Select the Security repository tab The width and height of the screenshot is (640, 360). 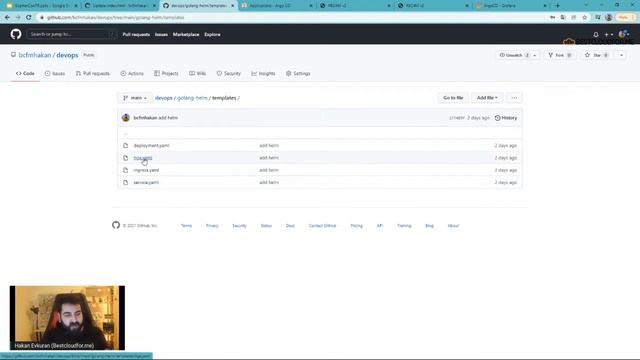click(x=229, y=73)
